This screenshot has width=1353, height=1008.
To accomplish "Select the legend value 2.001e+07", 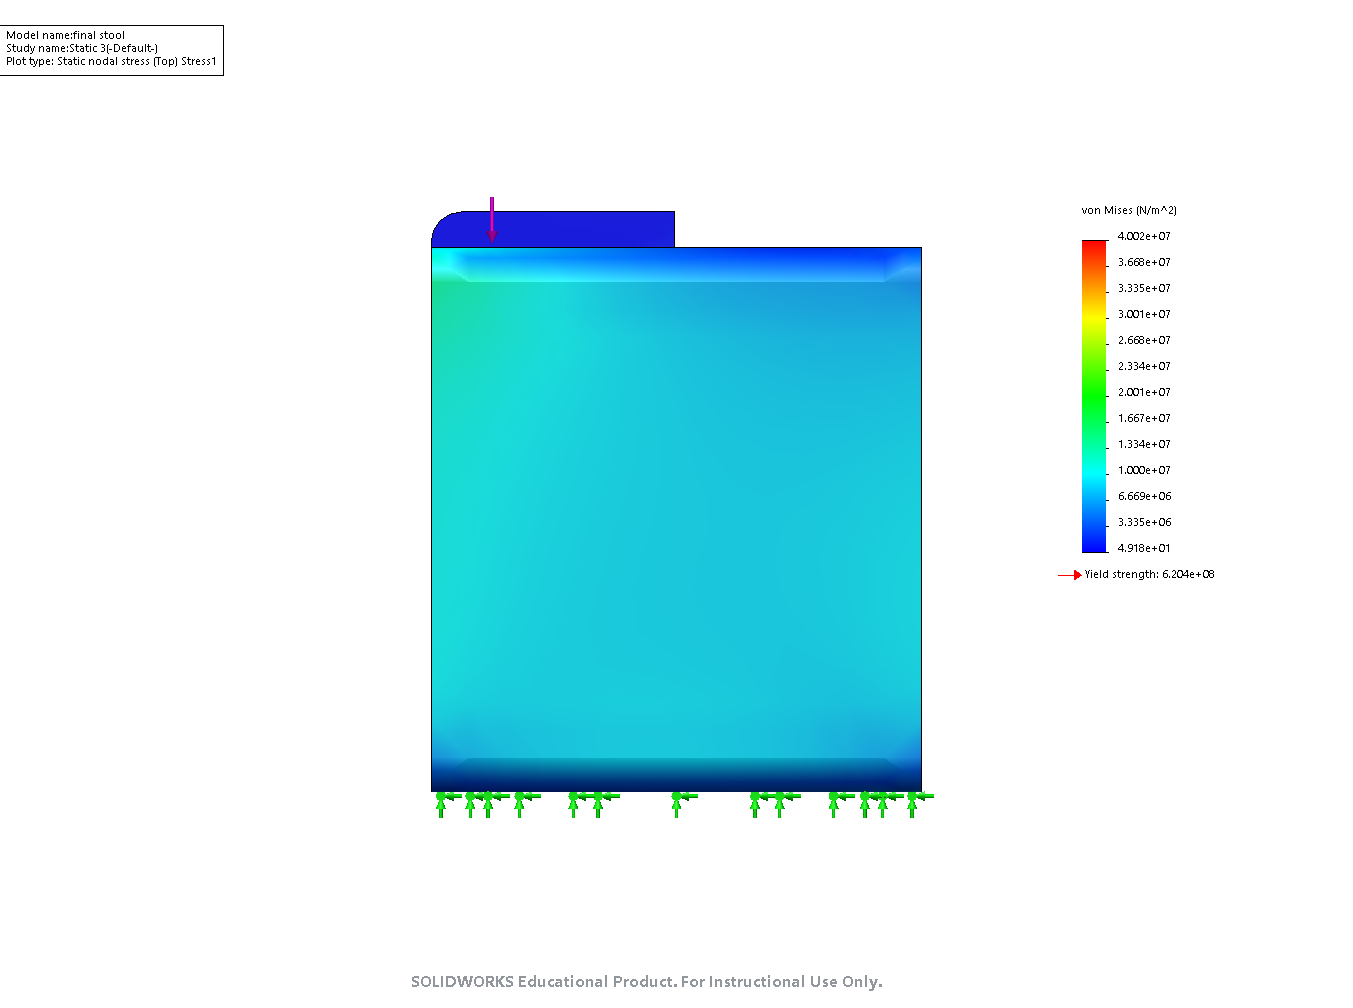I will (1144, 392).
